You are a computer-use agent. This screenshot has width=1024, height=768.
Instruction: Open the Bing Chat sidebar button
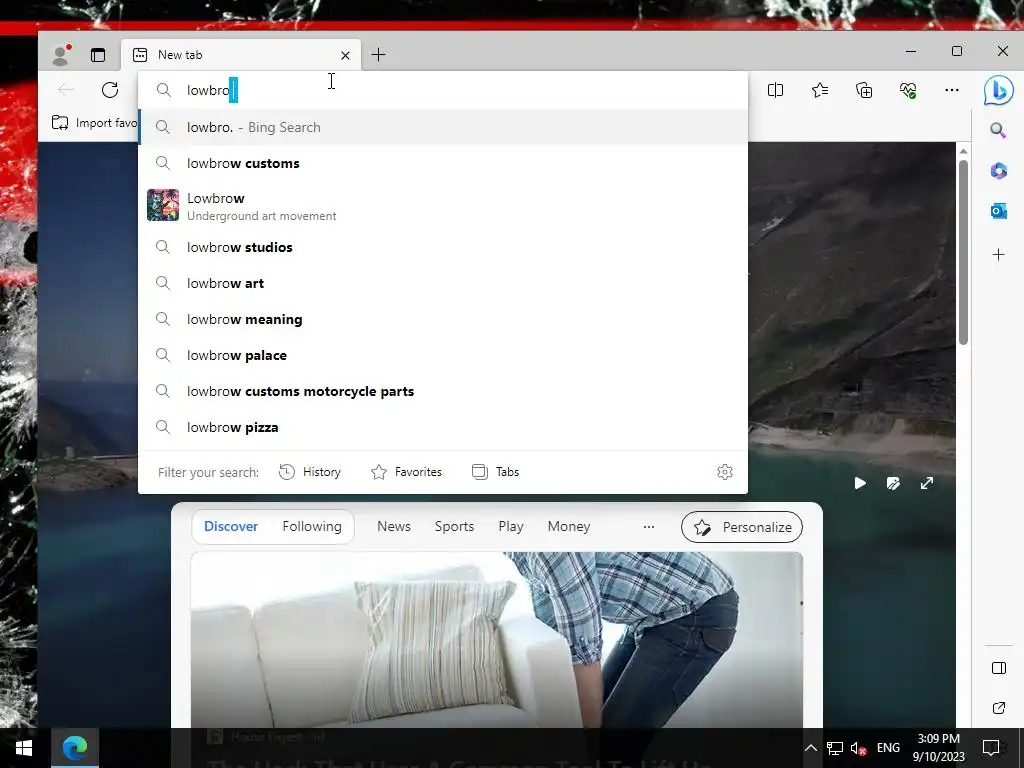pos(999,90)
